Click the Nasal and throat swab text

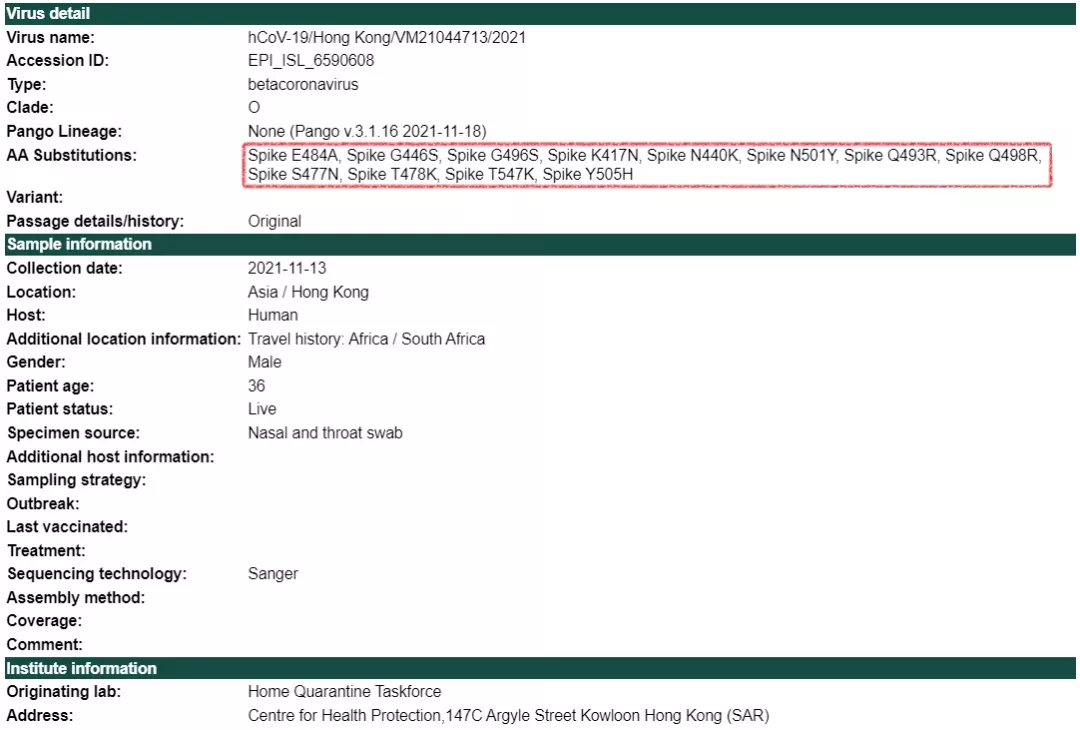[325, 432]
